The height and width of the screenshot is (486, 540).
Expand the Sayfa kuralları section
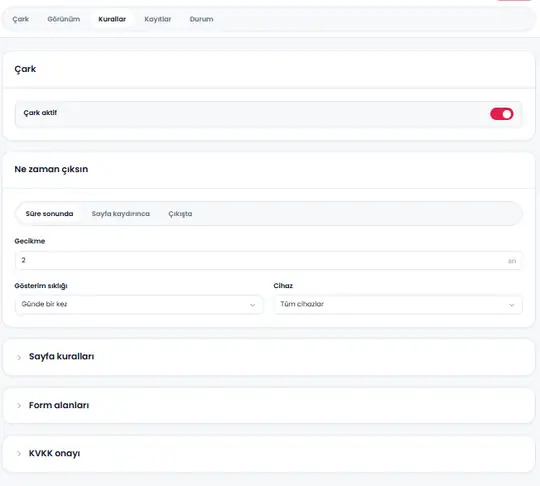coord(269,357)
